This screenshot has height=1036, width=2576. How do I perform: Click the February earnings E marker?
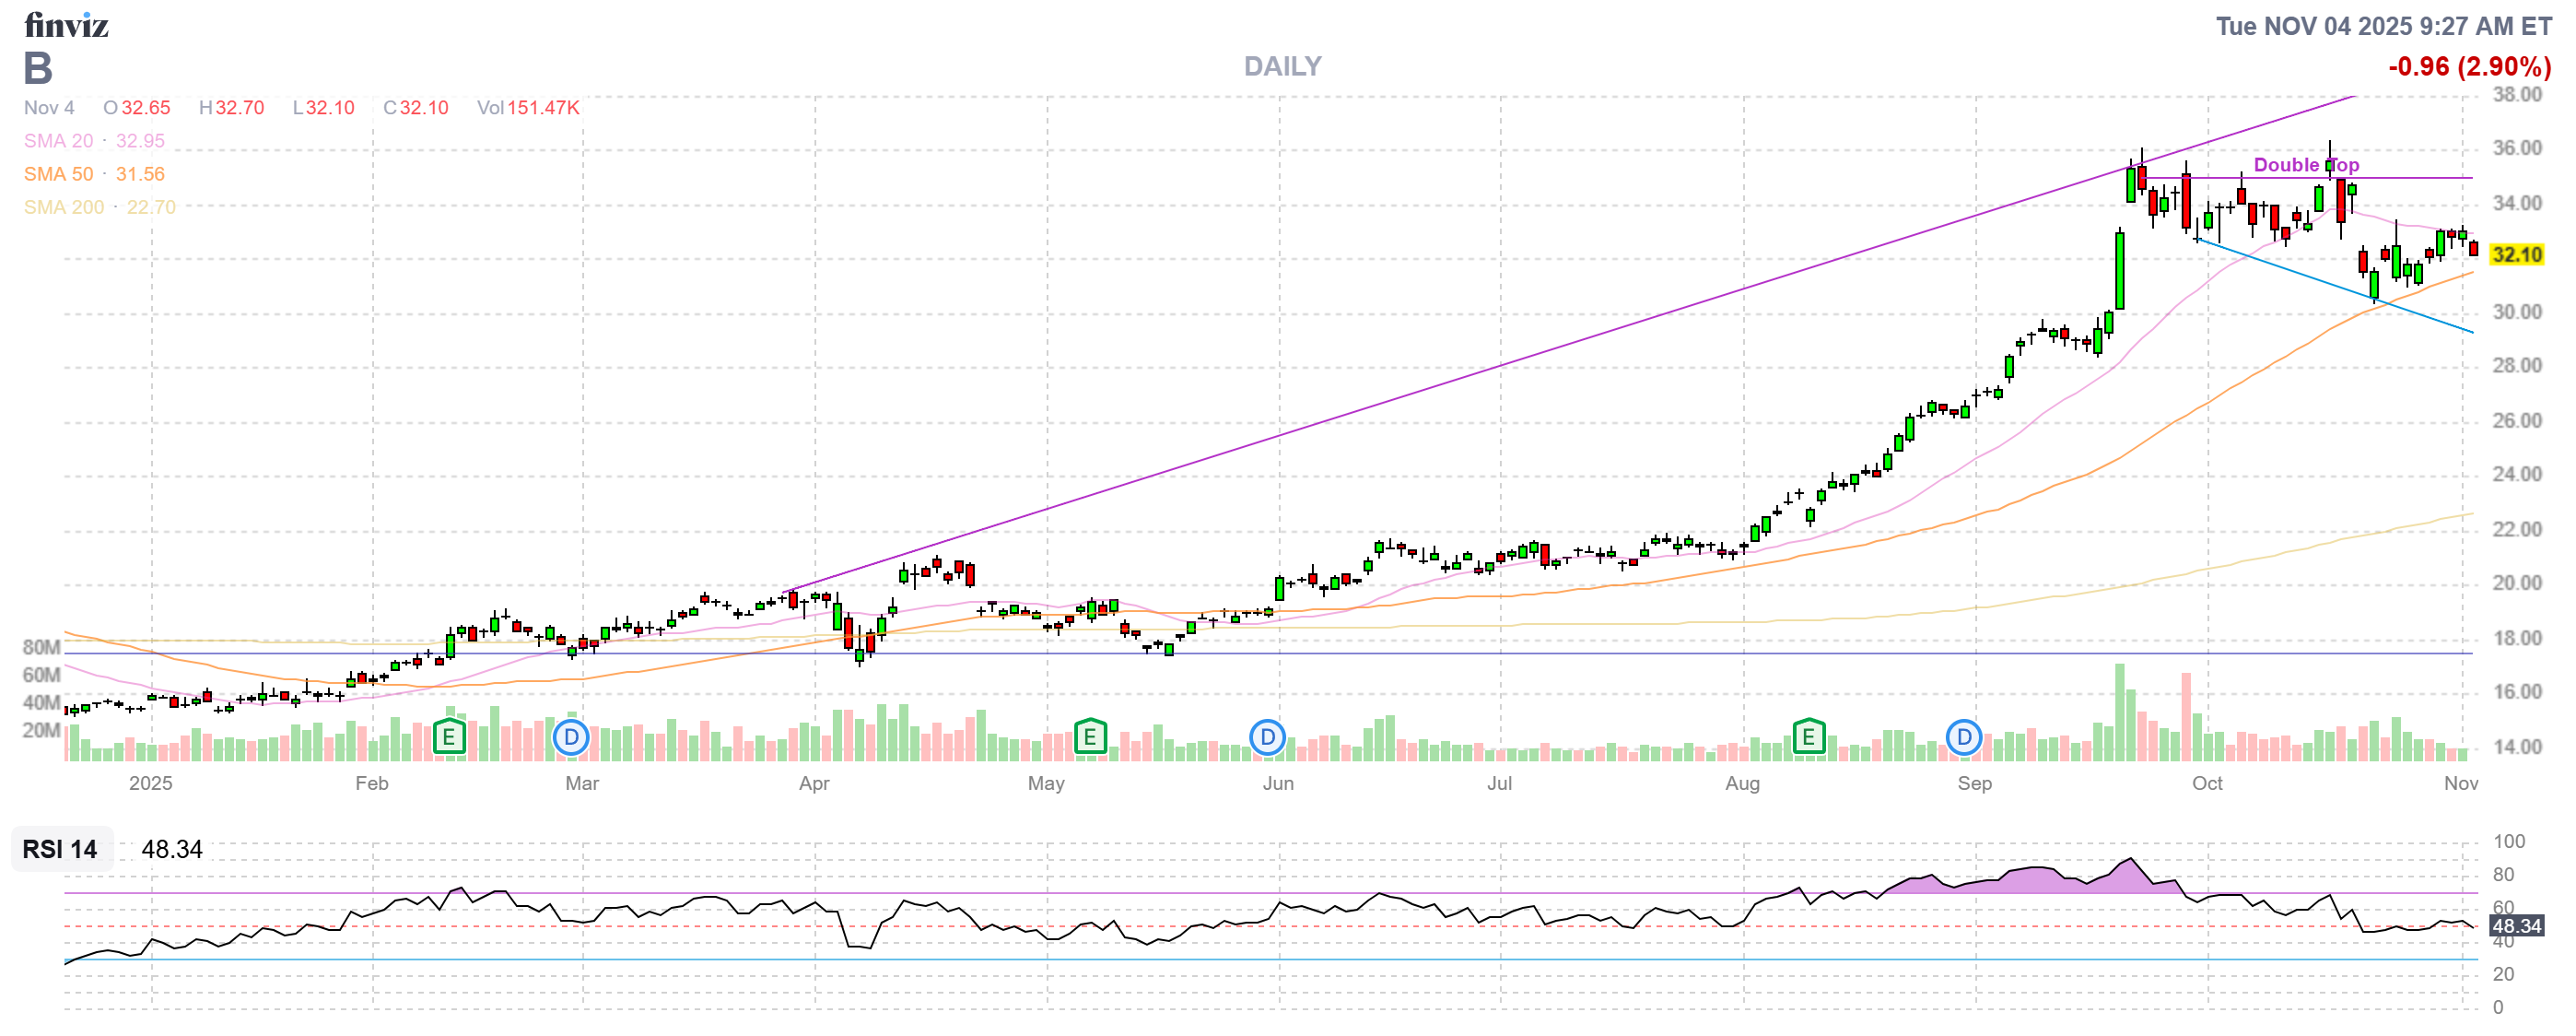[x=449, y=738]
